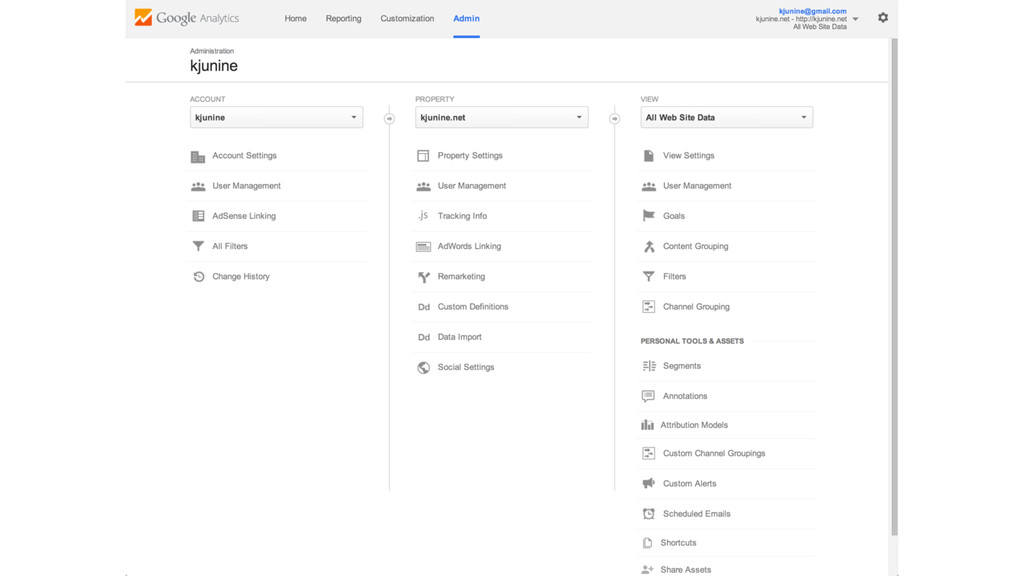Click the Content Grouping icon

click(648, 246)
